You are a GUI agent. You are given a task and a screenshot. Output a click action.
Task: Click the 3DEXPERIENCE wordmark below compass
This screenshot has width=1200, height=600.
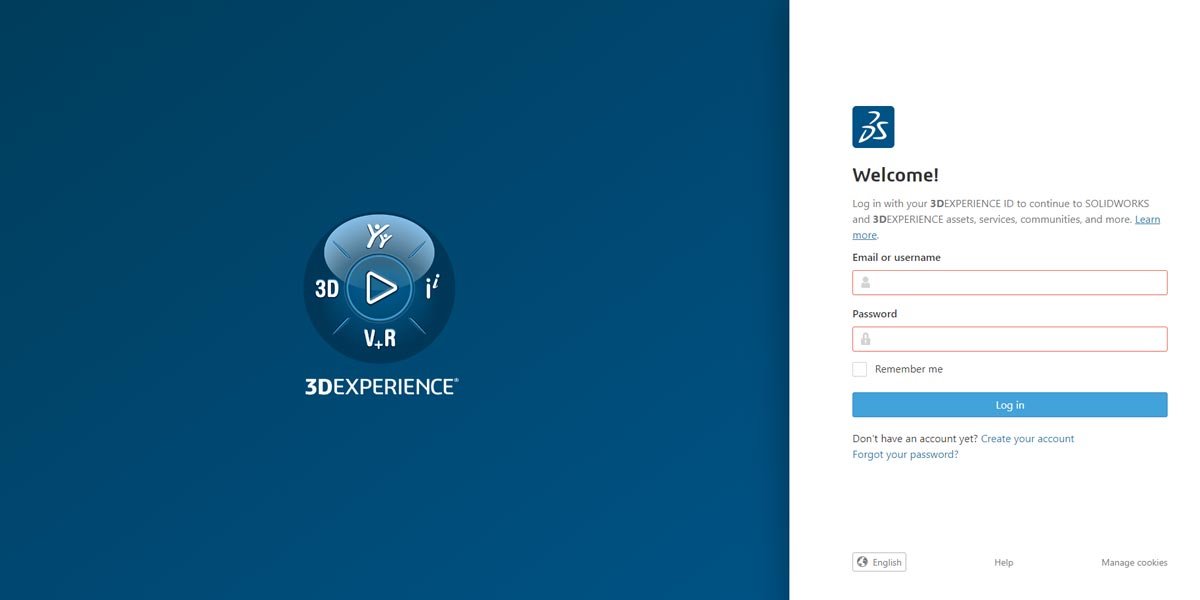[381, 387]
